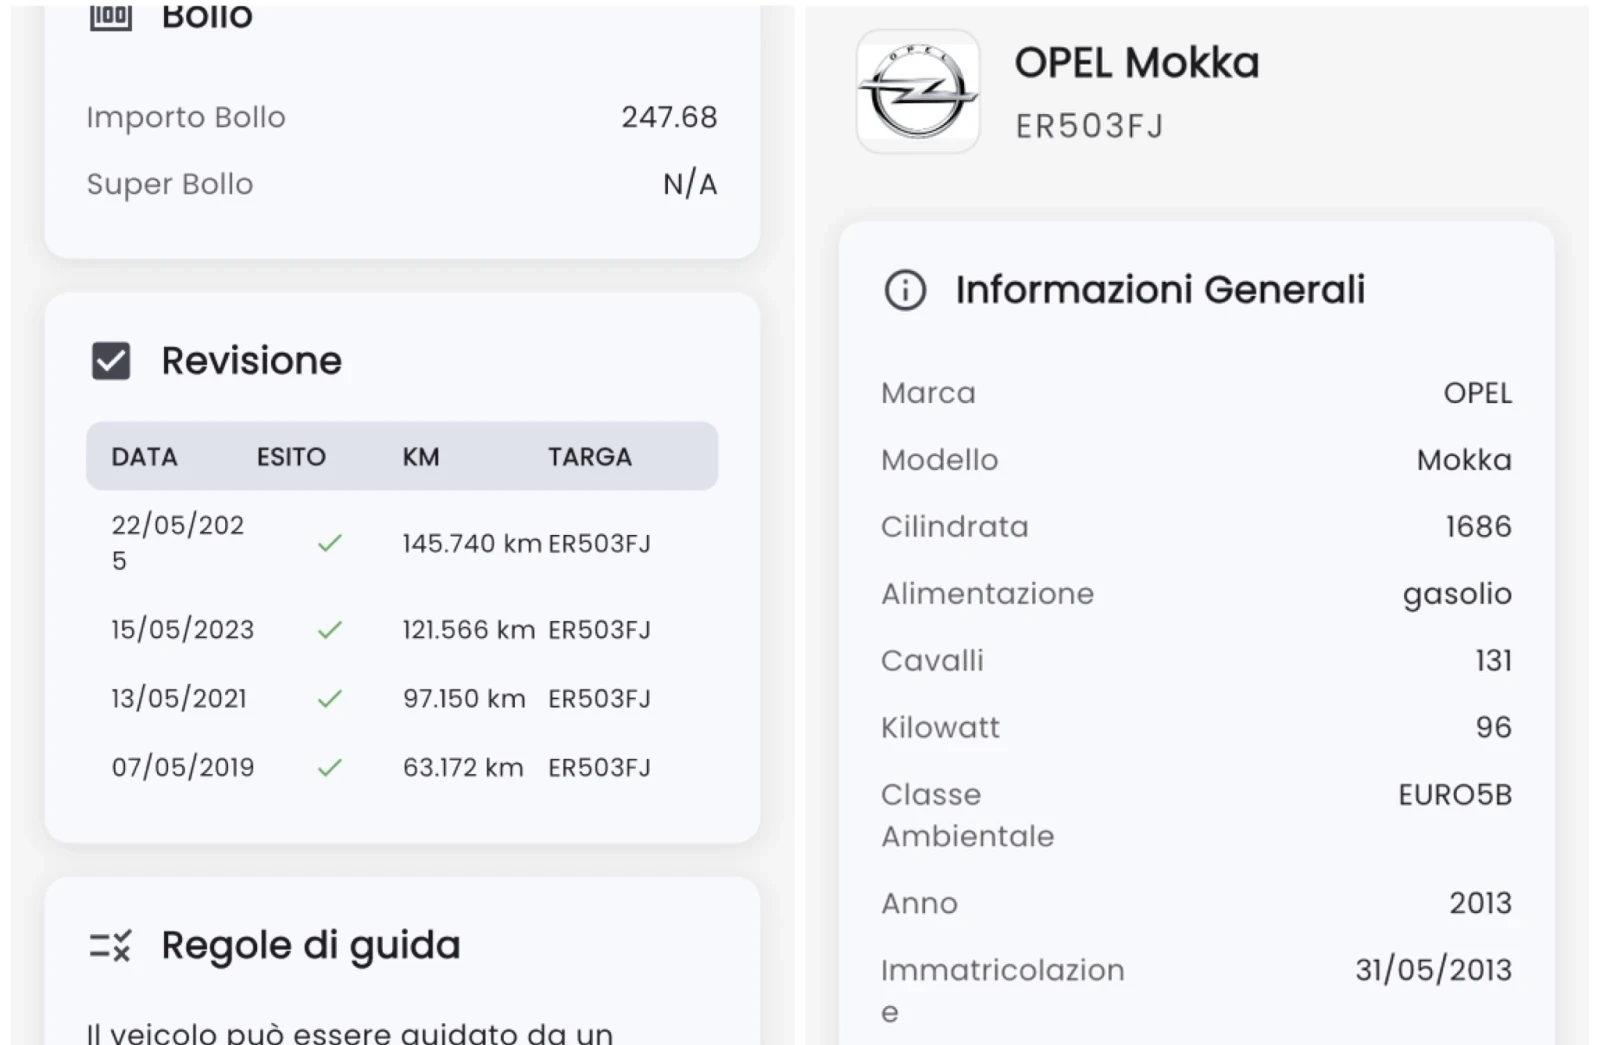
Task: Click the Regole di guida rules icon
Action: coord(110,944)
